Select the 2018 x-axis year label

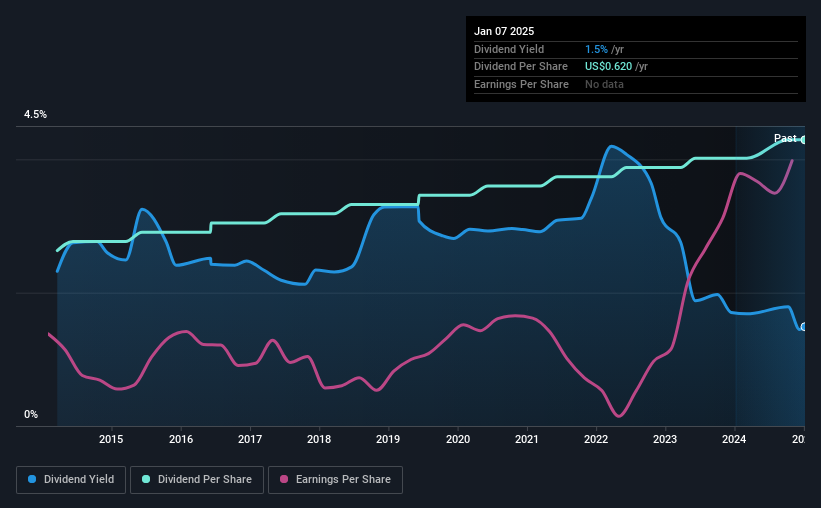tap(319, 439)
